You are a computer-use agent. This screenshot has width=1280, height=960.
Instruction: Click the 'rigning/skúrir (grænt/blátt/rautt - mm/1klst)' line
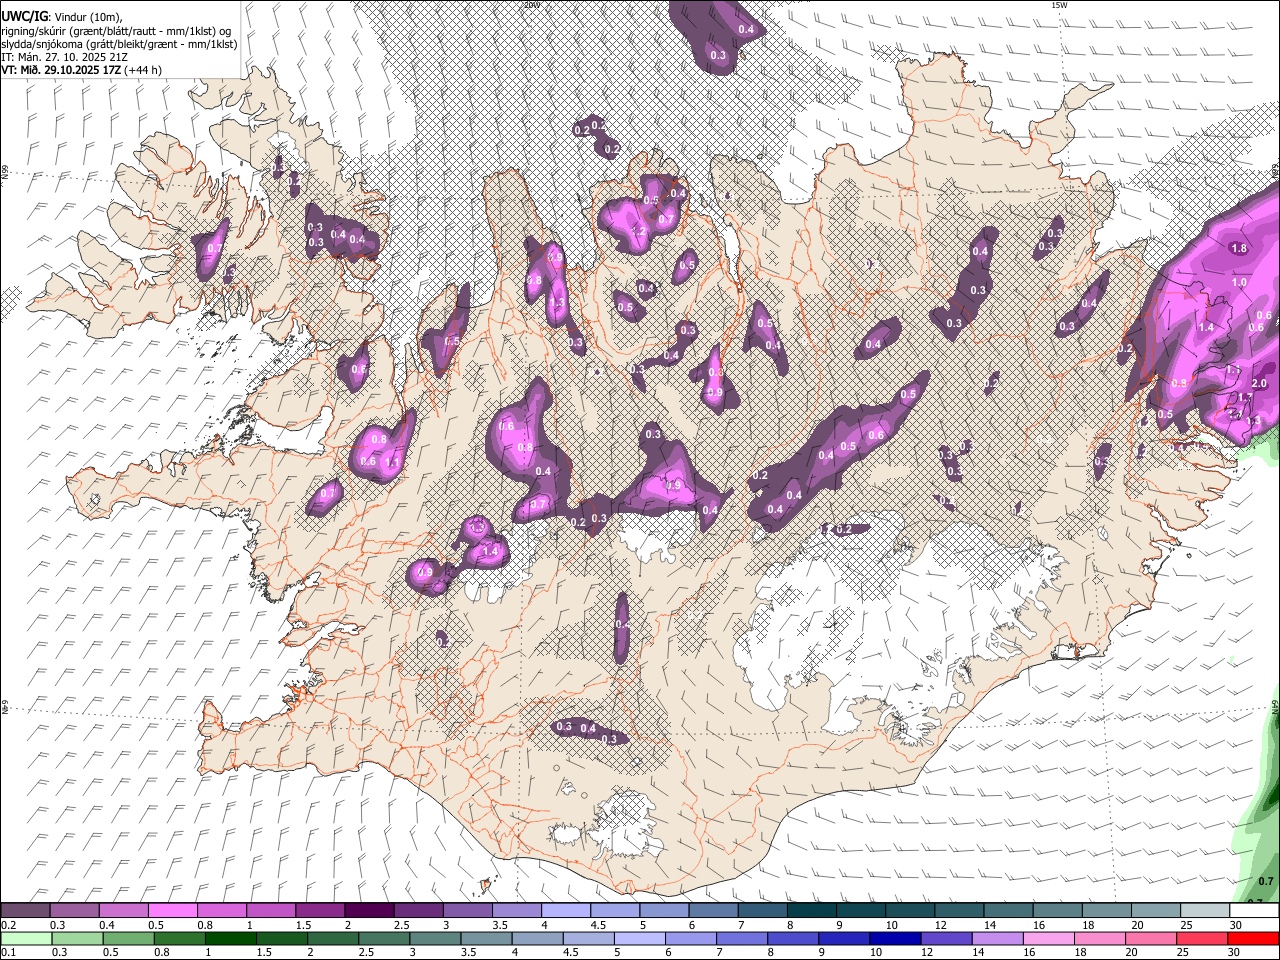116,31
